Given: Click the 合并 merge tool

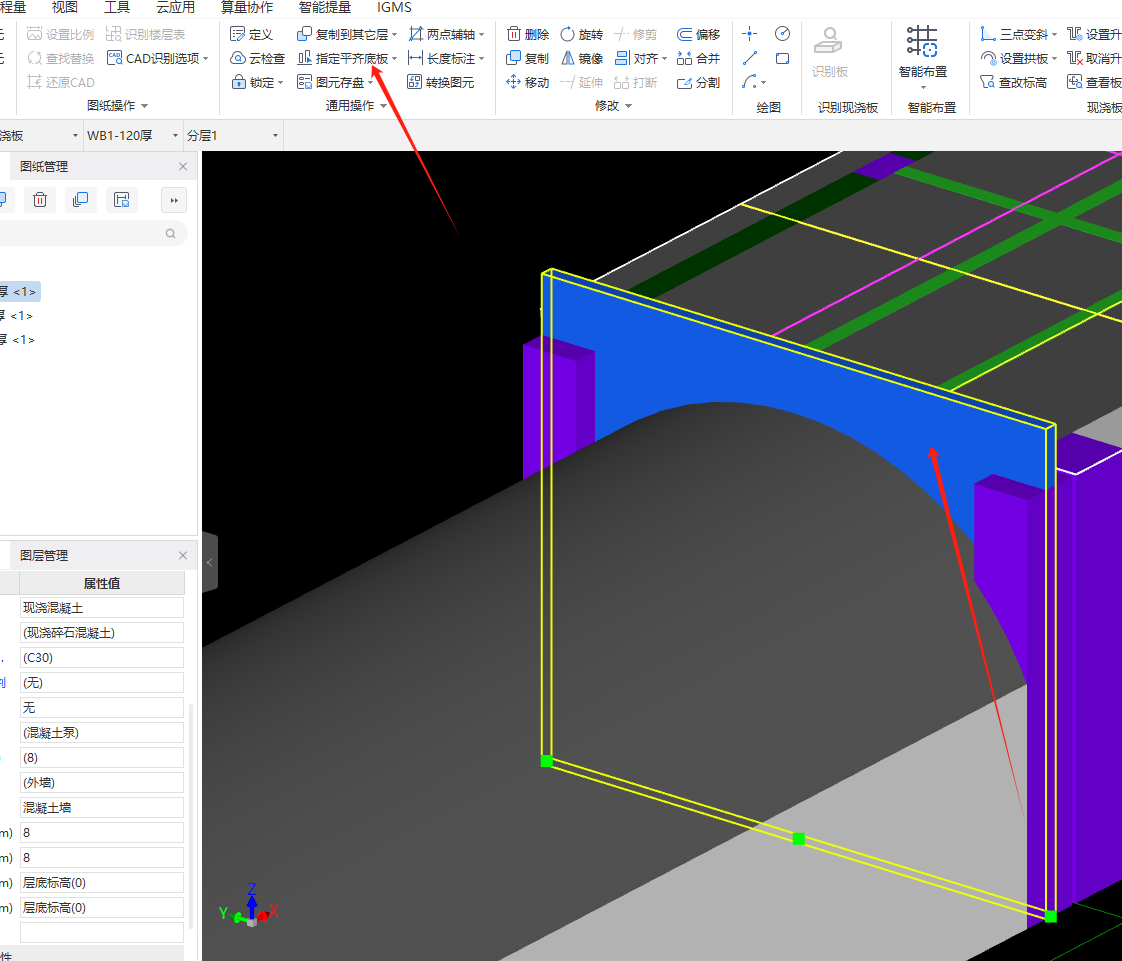Looking at the screenshot, I should coord(698,59).
